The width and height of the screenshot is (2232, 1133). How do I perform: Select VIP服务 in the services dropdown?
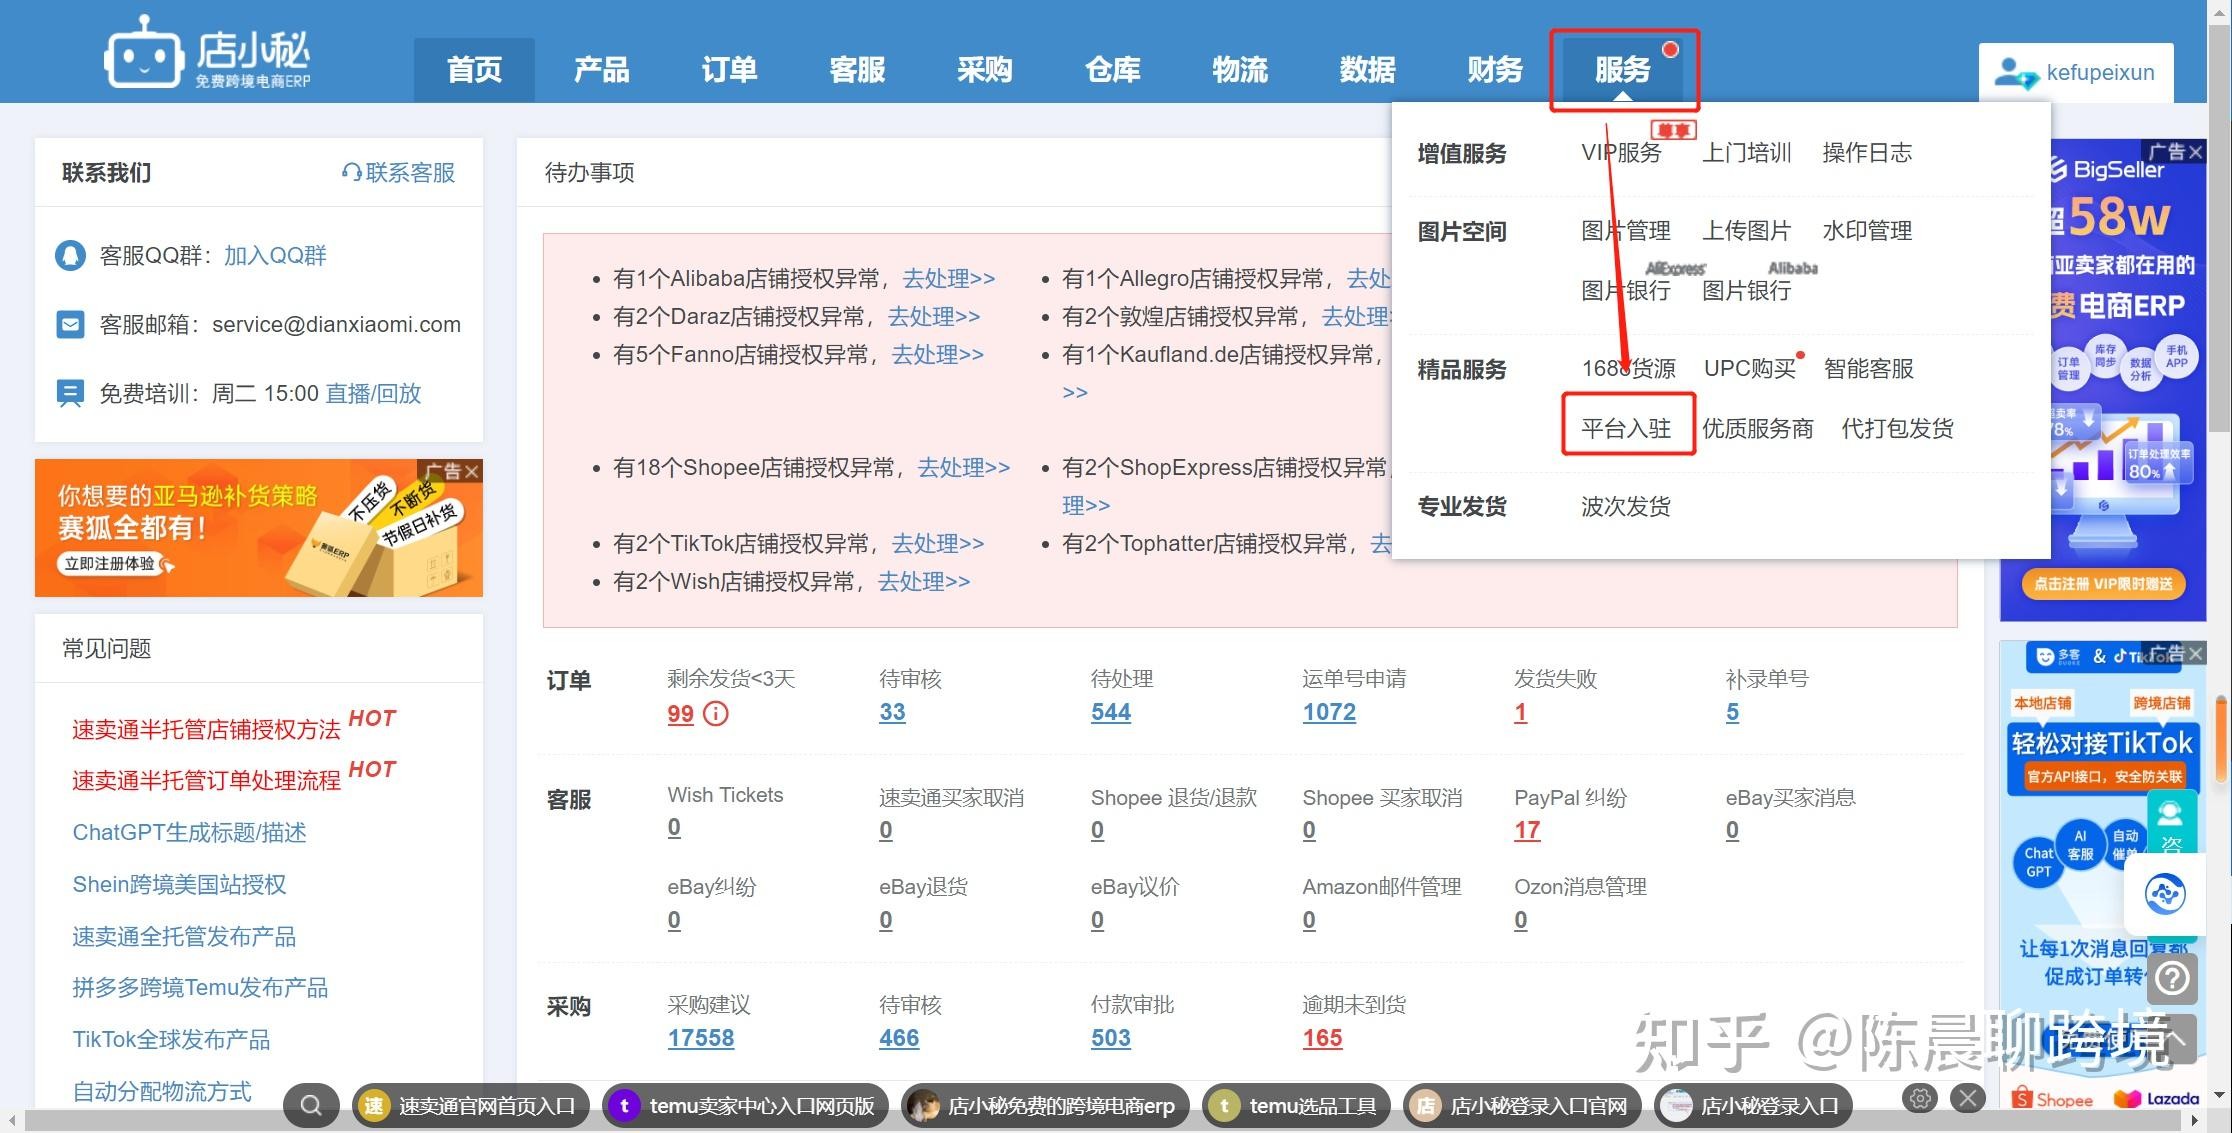1621,153
